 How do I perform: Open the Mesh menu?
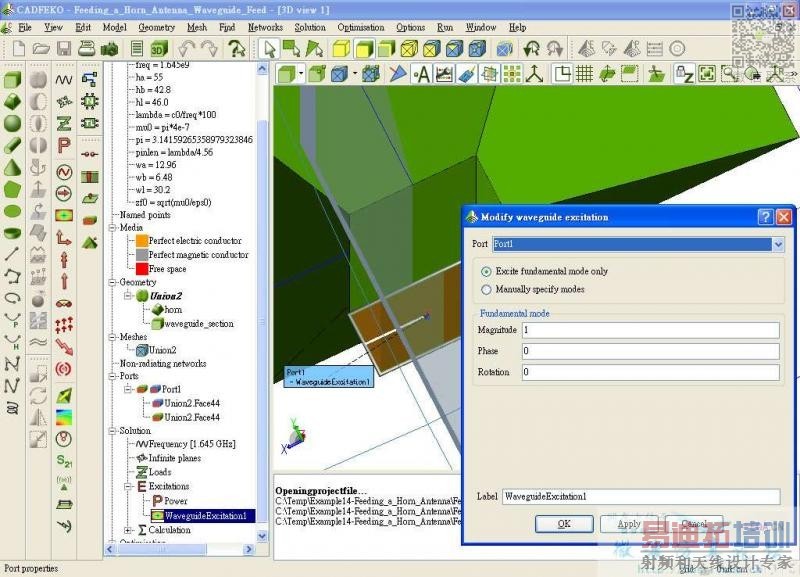coord(197,28)
